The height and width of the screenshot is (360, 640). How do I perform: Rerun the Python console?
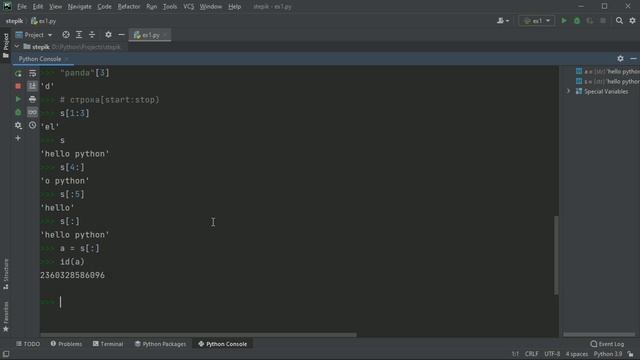click(x=18, y=73)
